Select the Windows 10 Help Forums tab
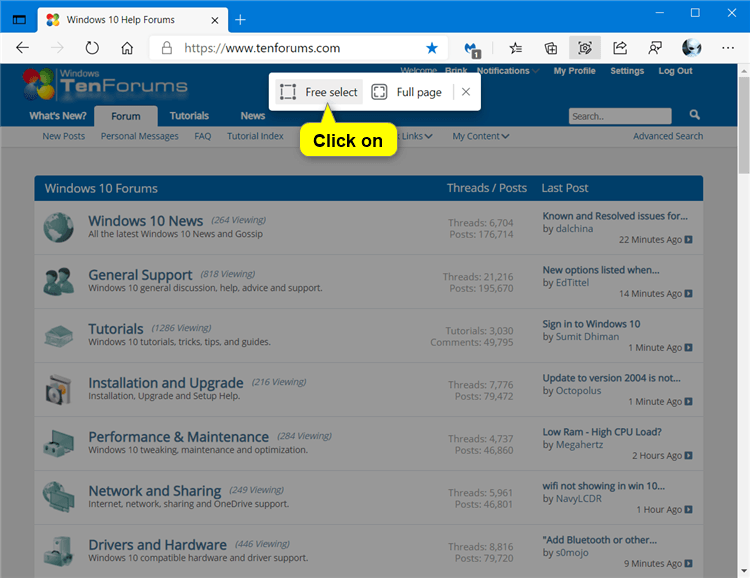Image resolution: width=750 pixels, height=578 pixels. tap(132, 20)
